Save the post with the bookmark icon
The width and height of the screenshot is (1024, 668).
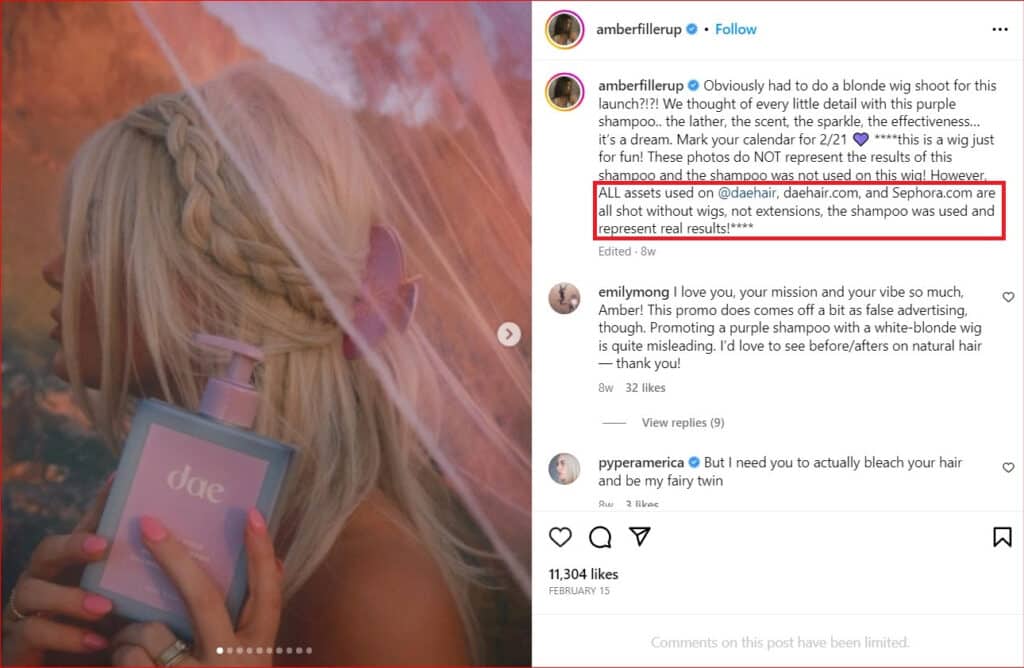pos(1002,537)
